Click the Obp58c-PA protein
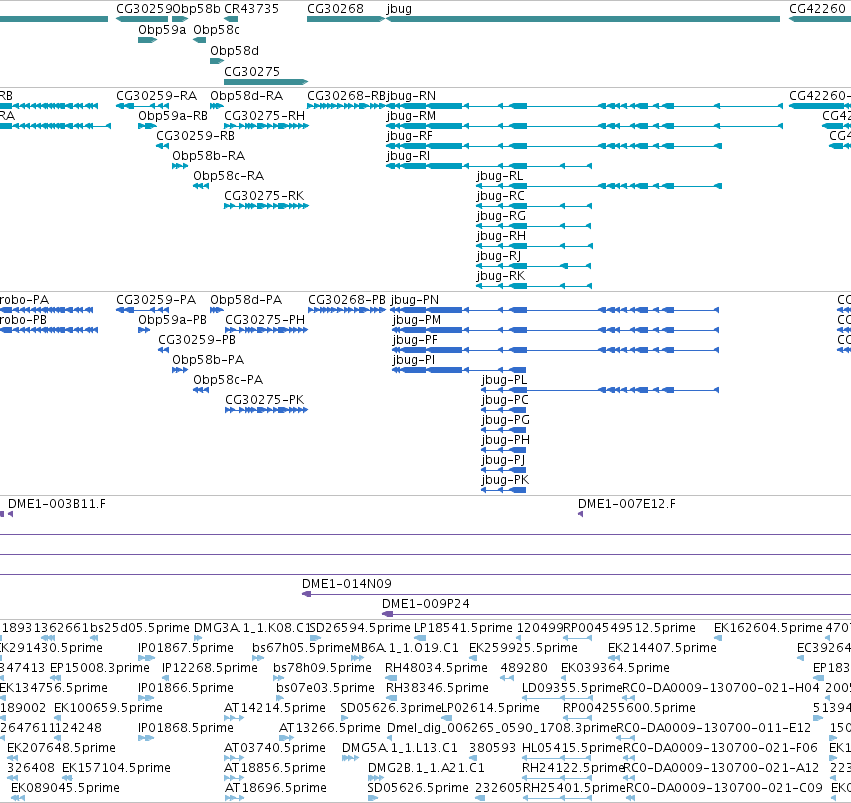Screen dimensions: 851x803 (201, 390)
